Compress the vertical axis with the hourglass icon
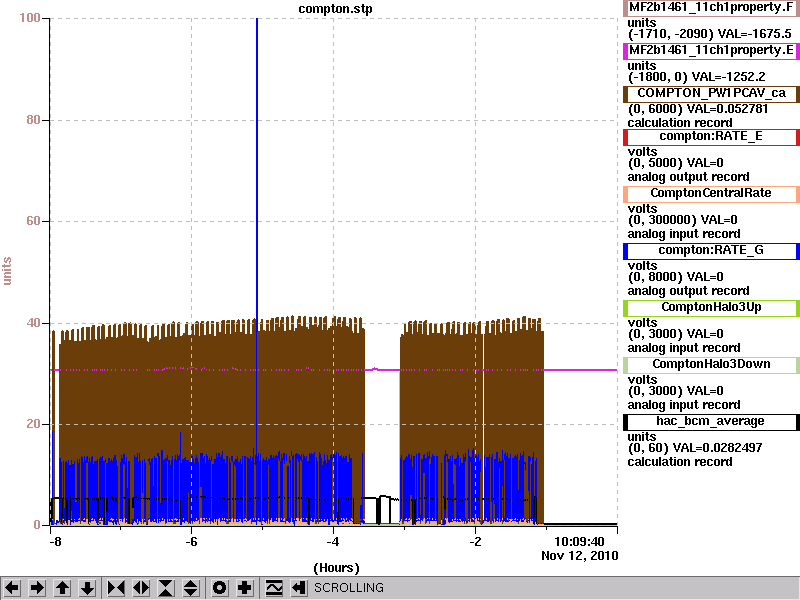 (166, 588)
